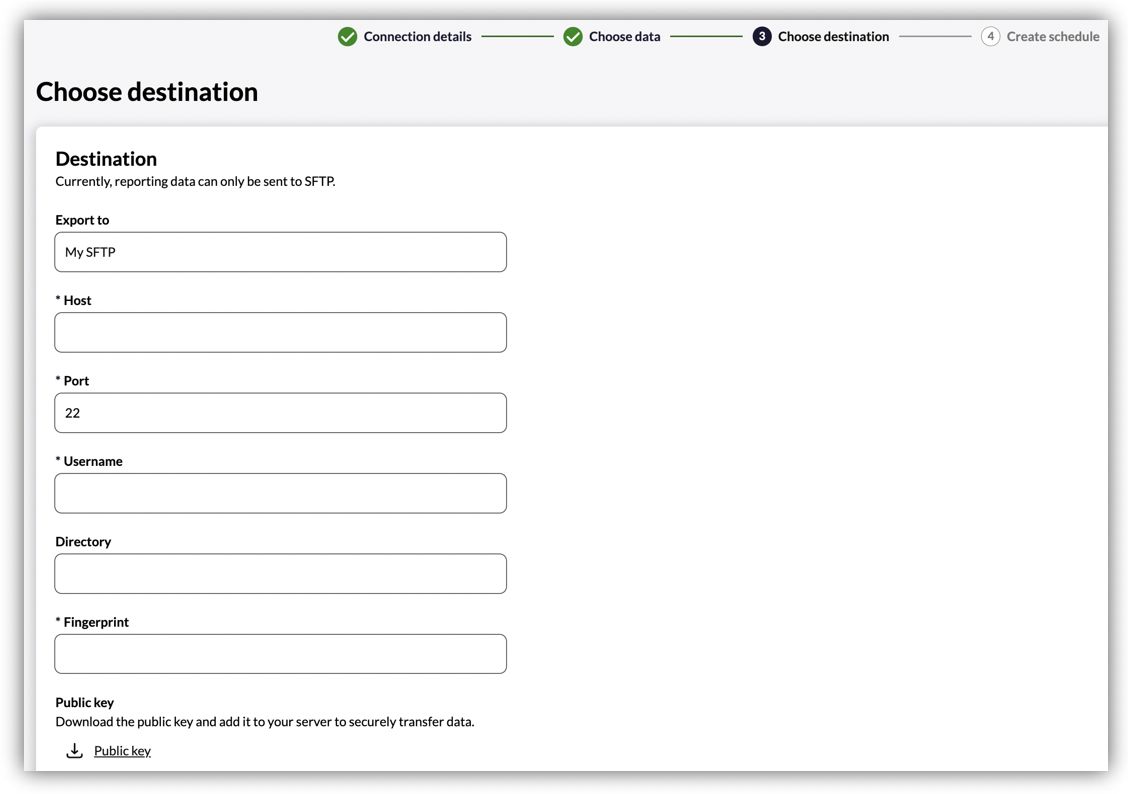Click the download arrow icon for Public key
Screen dimensions: 1128x794
(x=74, y=750)
